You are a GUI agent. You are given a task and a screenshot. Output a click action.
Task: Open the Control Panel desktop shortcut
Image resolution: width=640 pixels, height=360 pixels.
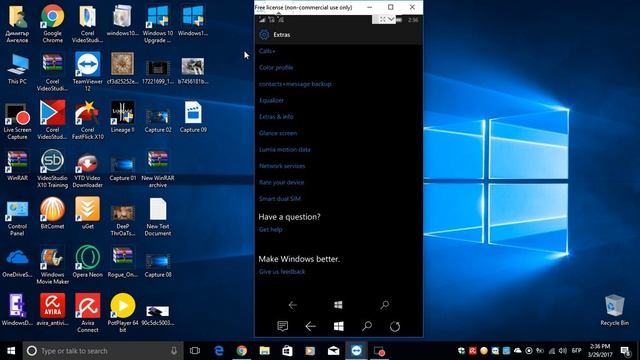(17, 218)
